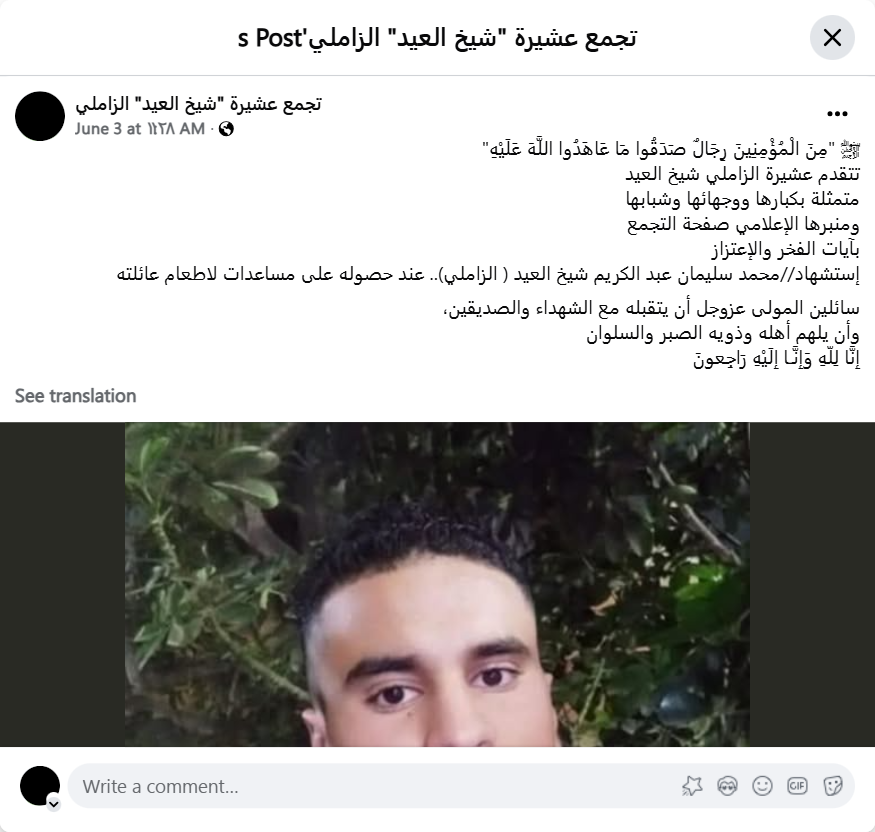Open the June 3 timestamp link
This screenshot has height=832, width=875.
(x=140, y=129)
